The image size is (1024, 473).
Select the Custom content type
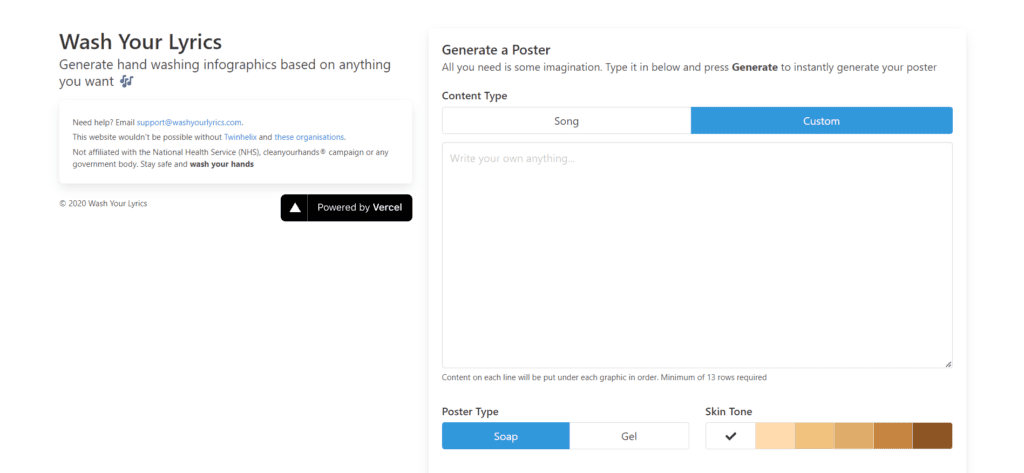(x=822, y=121)
